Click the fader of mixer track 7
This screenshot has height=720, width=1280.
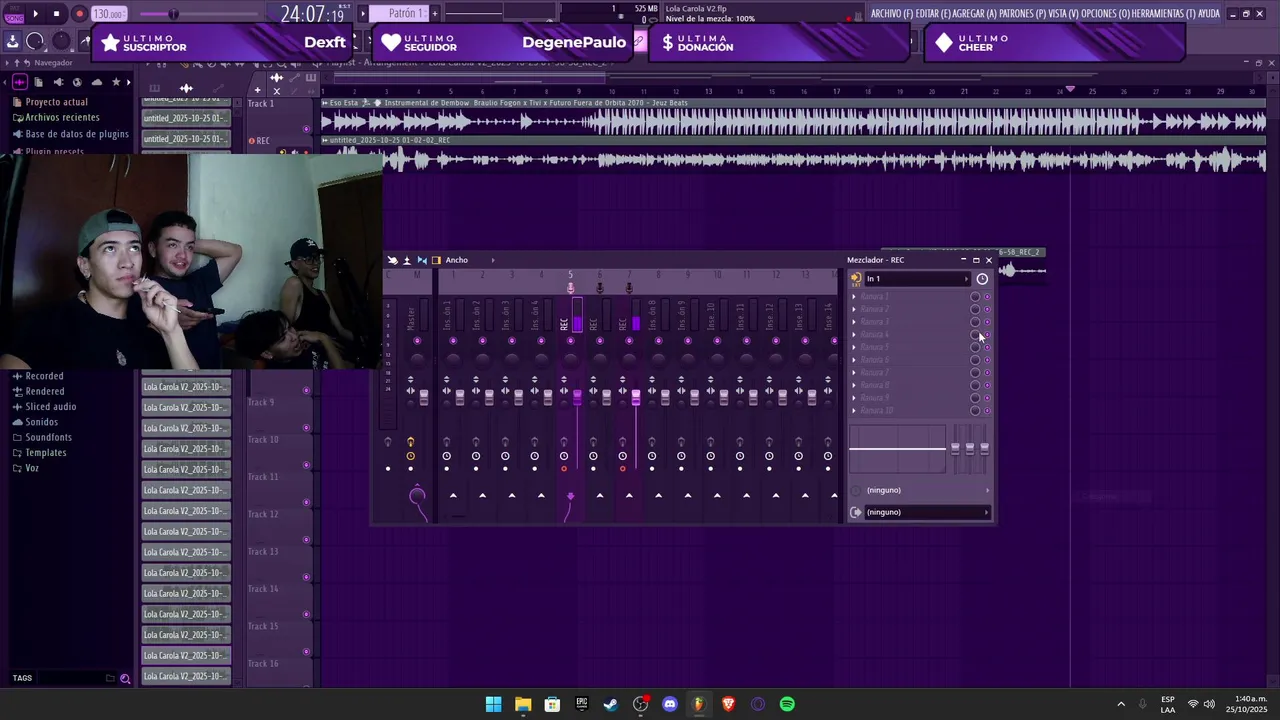click(635, 398)
